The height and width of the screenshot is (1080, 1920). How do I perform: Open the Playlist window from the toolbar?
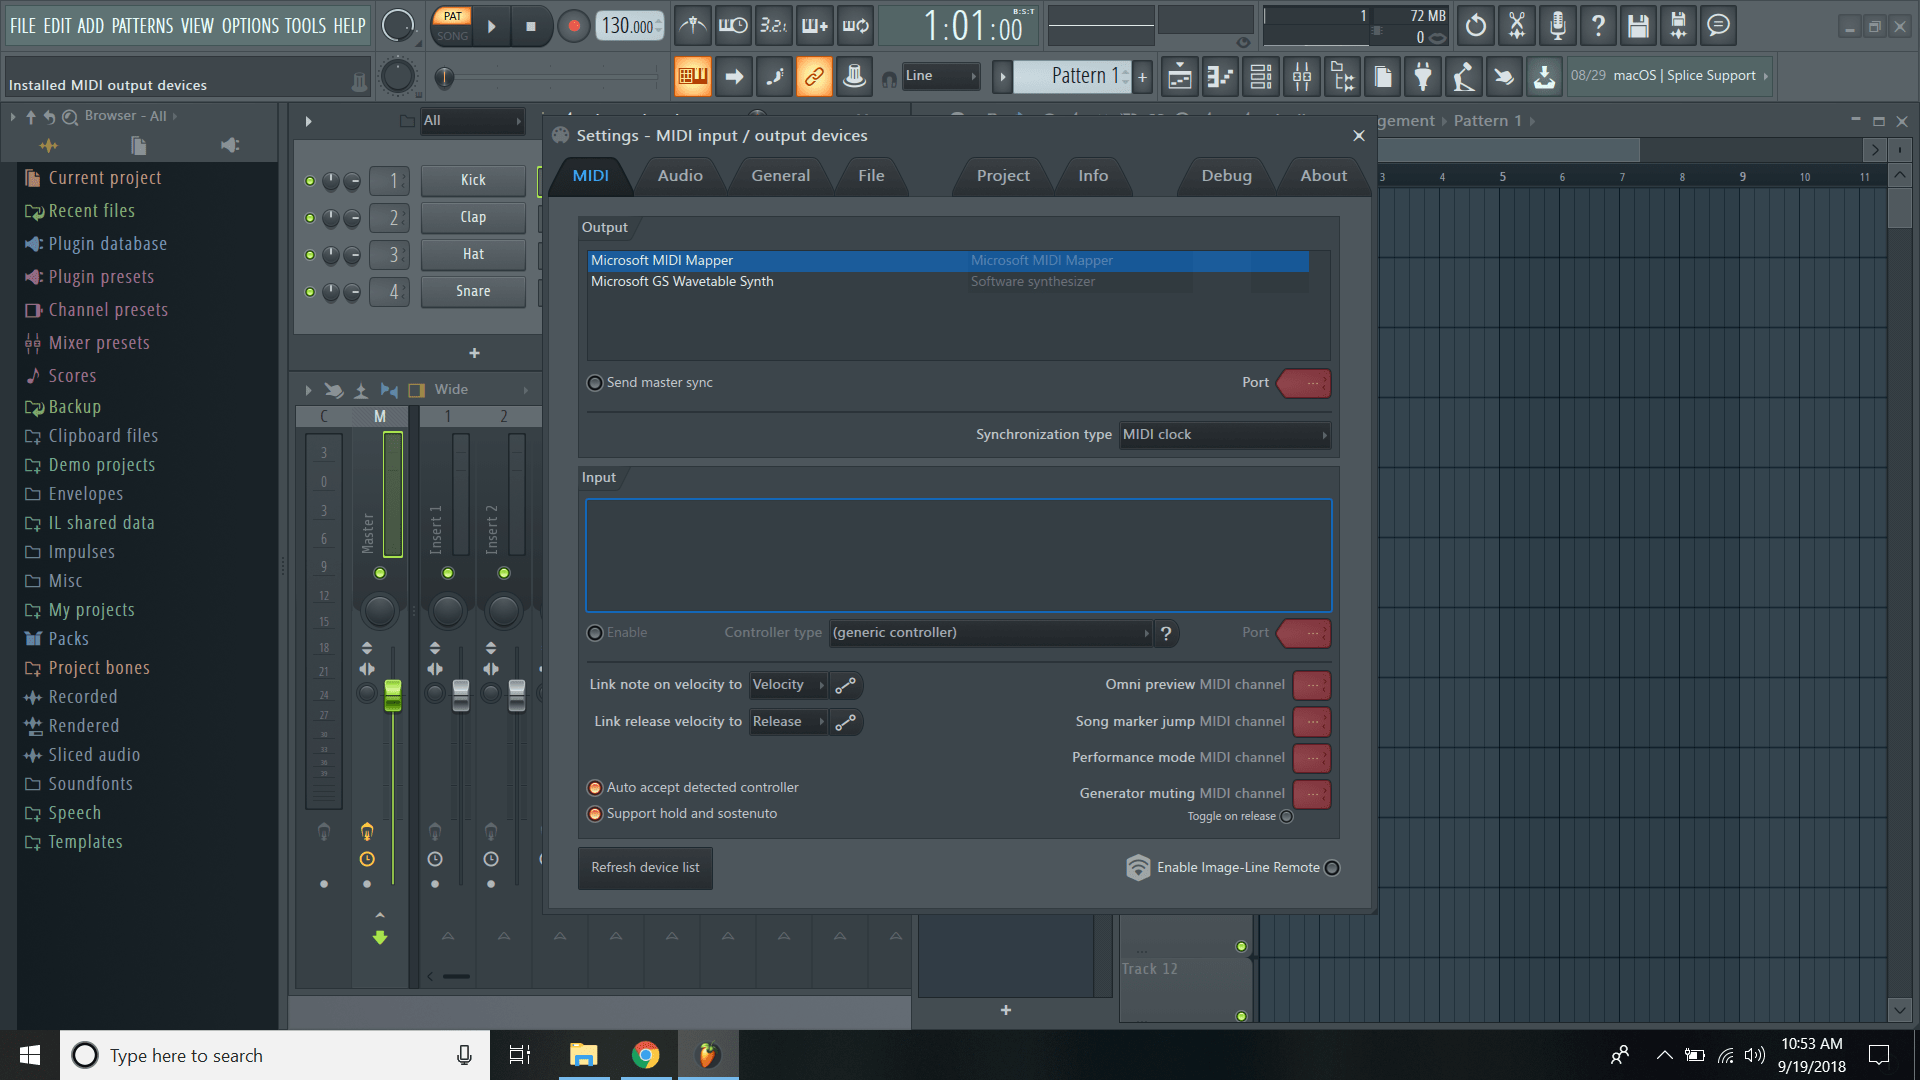1179,76
